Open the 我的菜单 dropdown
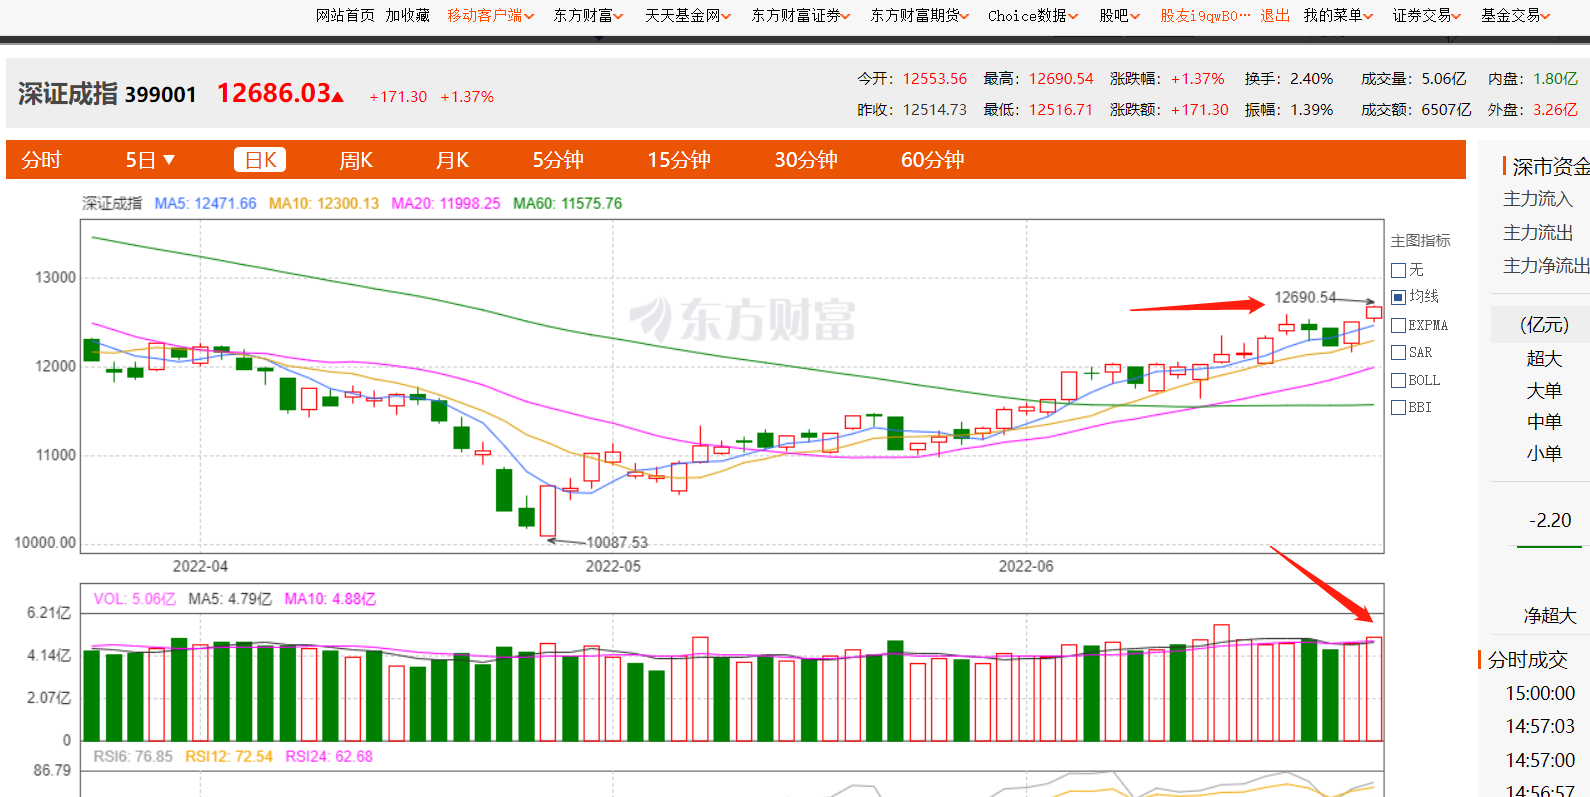Viewport: 1590px width, 797px height. tap(1338, 15)
